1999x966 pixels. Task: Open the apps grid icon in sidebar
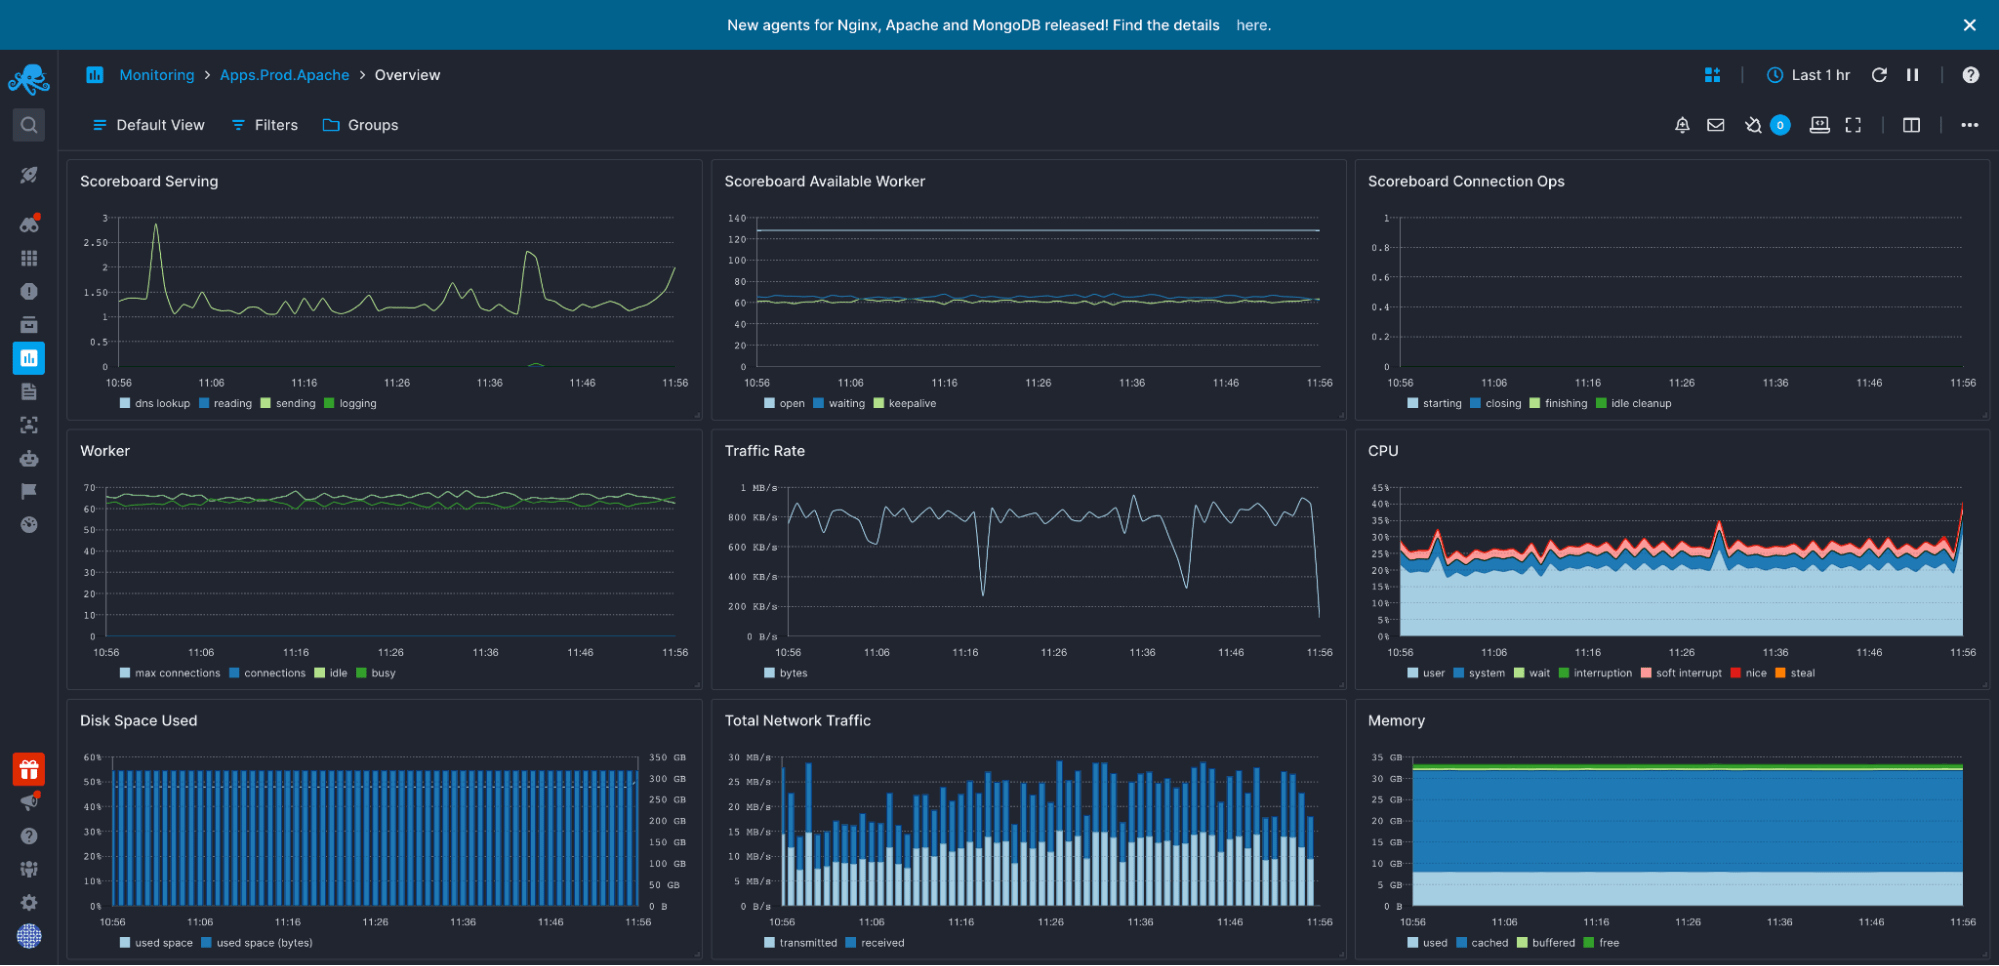point(29,258)
